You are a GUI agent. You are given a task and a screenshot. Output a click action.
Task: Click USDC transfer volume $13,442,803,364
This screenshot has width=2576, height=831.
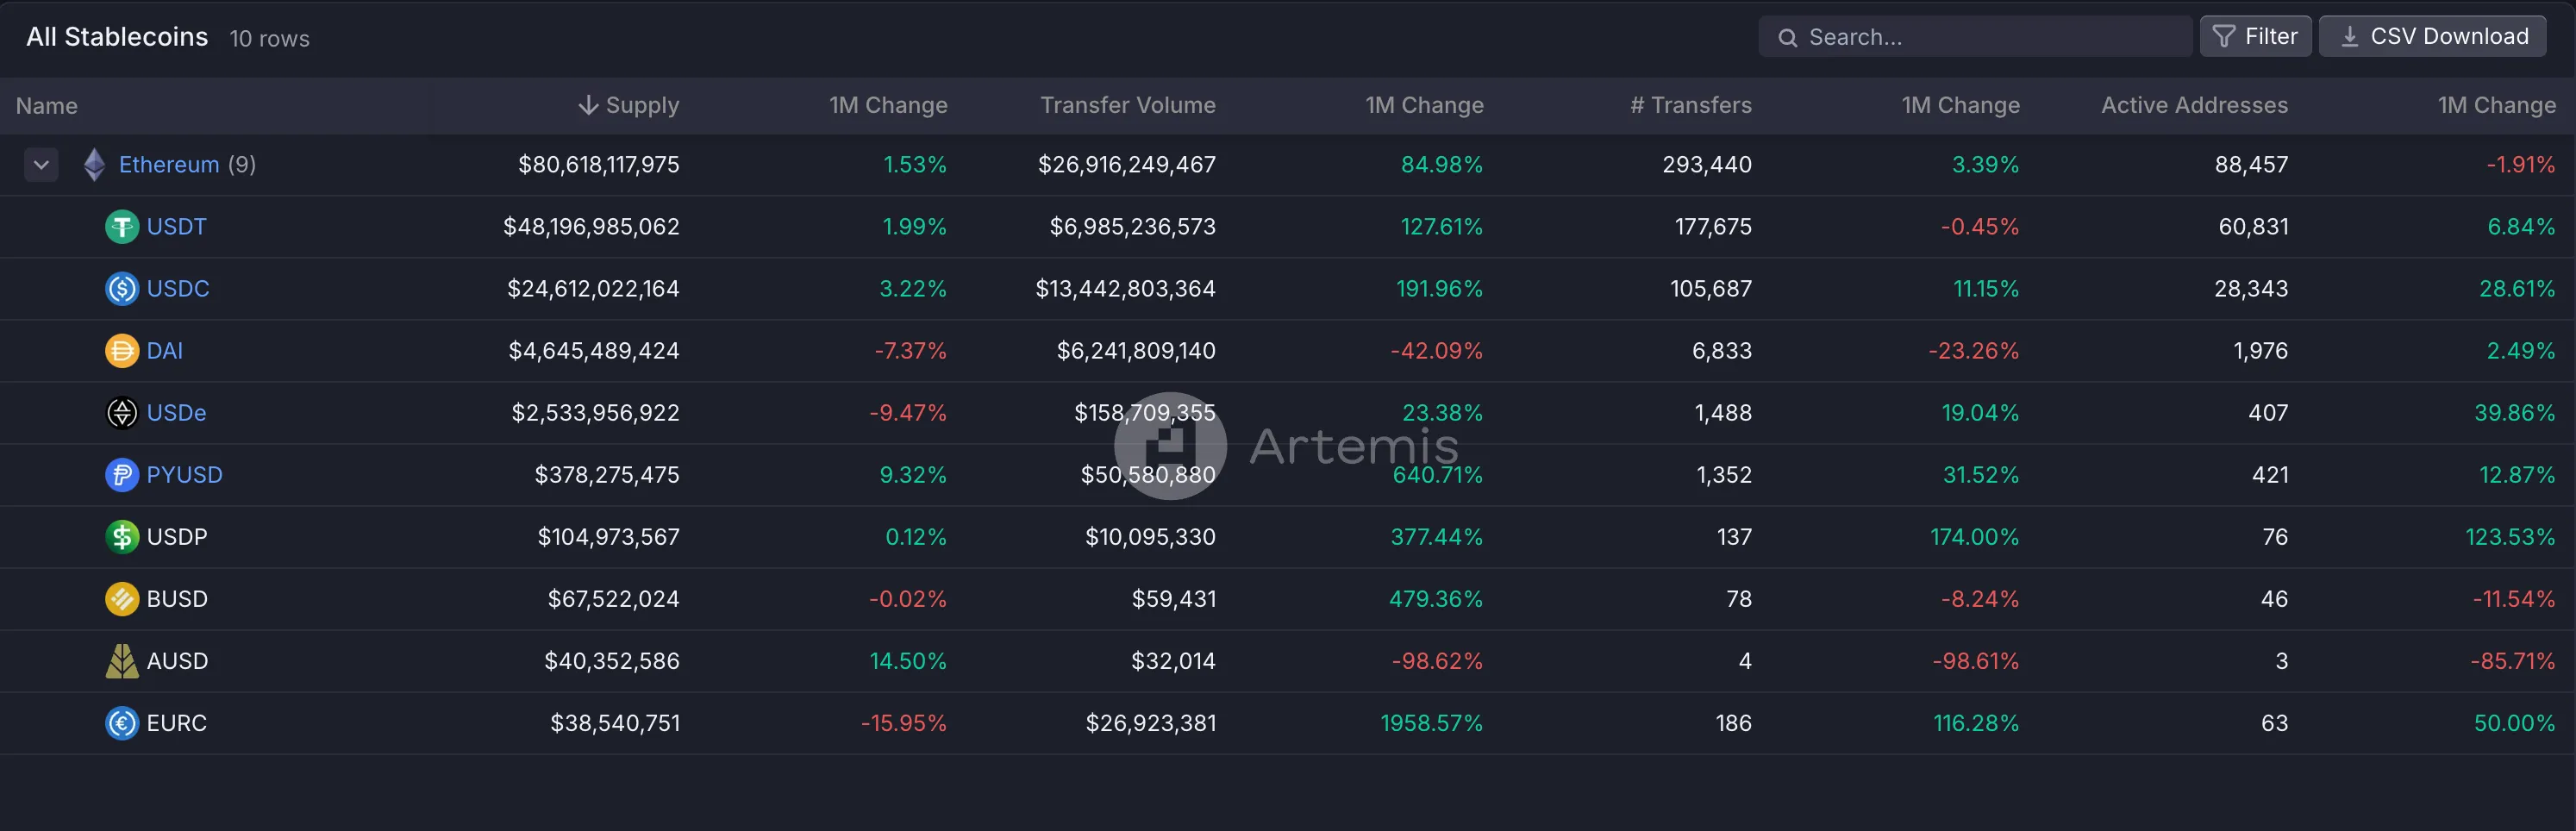pyautogui.click(x=1125, y=289)
